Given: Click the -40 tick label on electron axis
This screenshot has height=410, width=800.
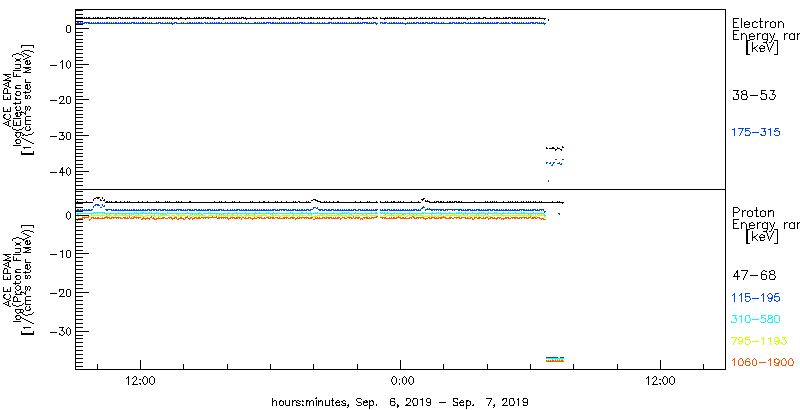Looking at the screenshot, I should pyautogui.click(x=61, y=171).
